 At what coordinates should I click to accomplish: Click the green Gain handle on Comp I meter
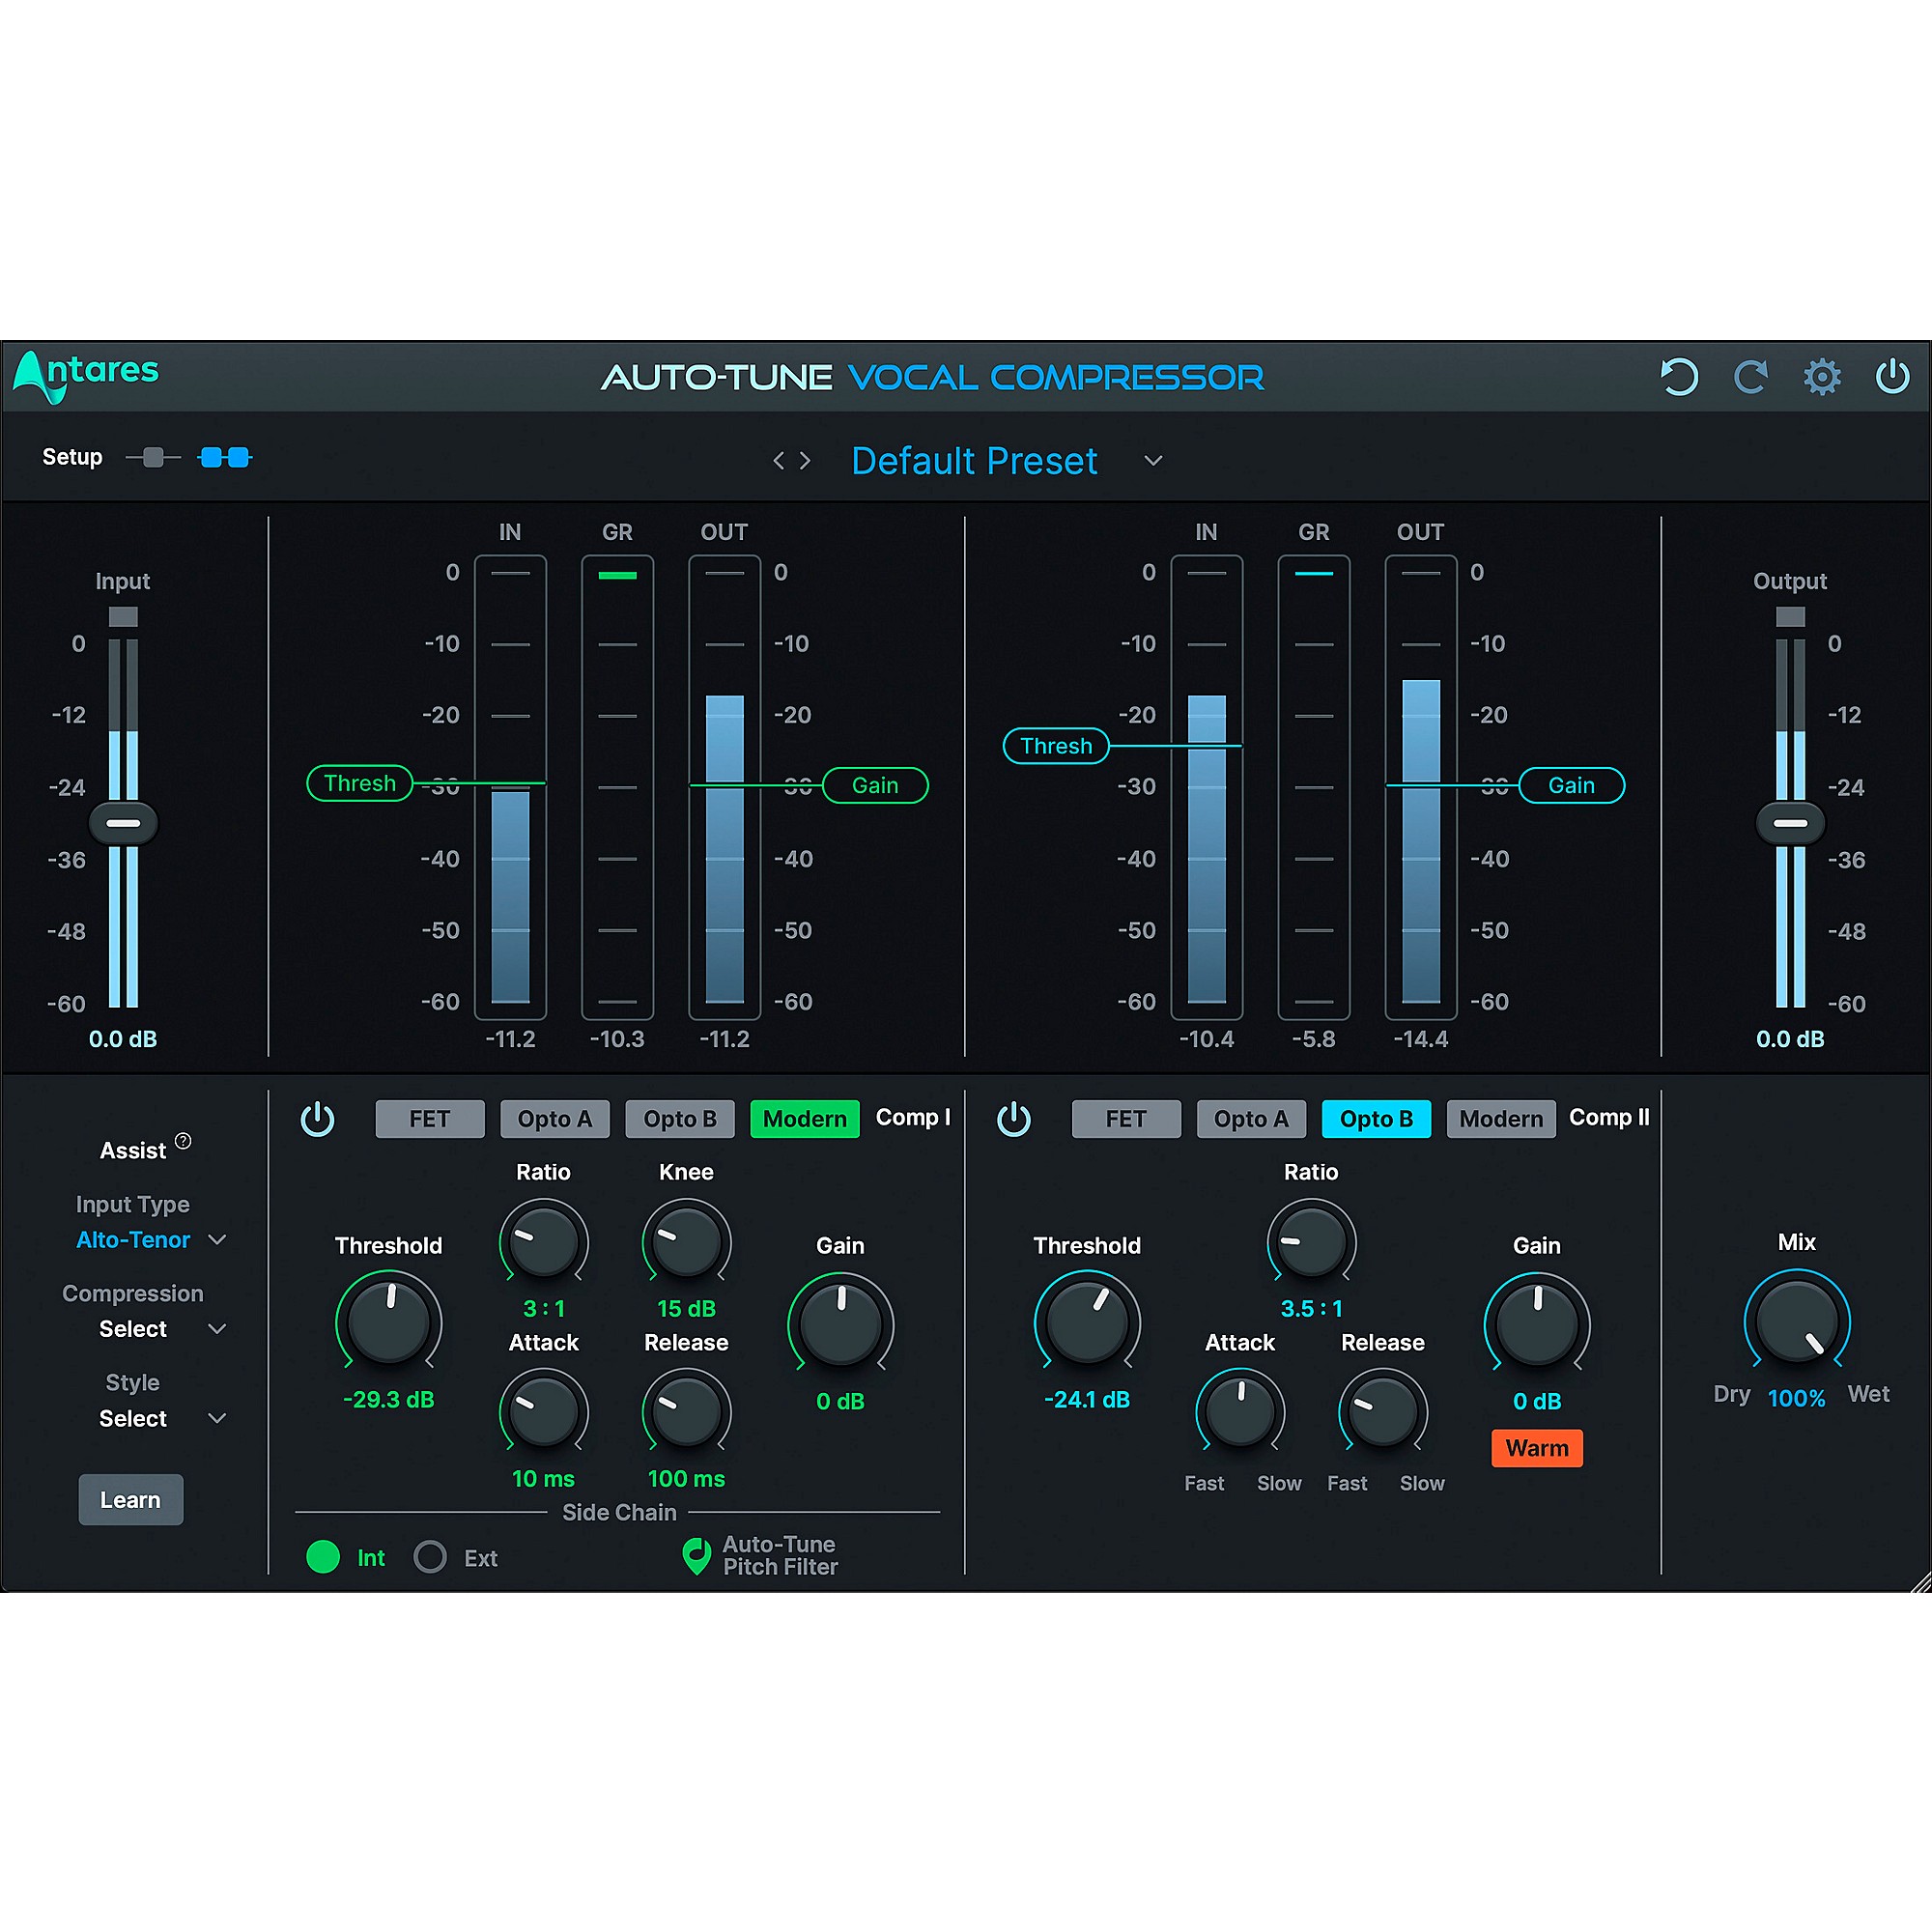(875, 785)
